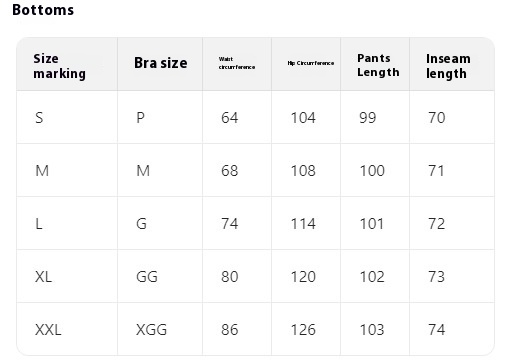
Task: Click the Bra size column header
Action: [161, 63]
